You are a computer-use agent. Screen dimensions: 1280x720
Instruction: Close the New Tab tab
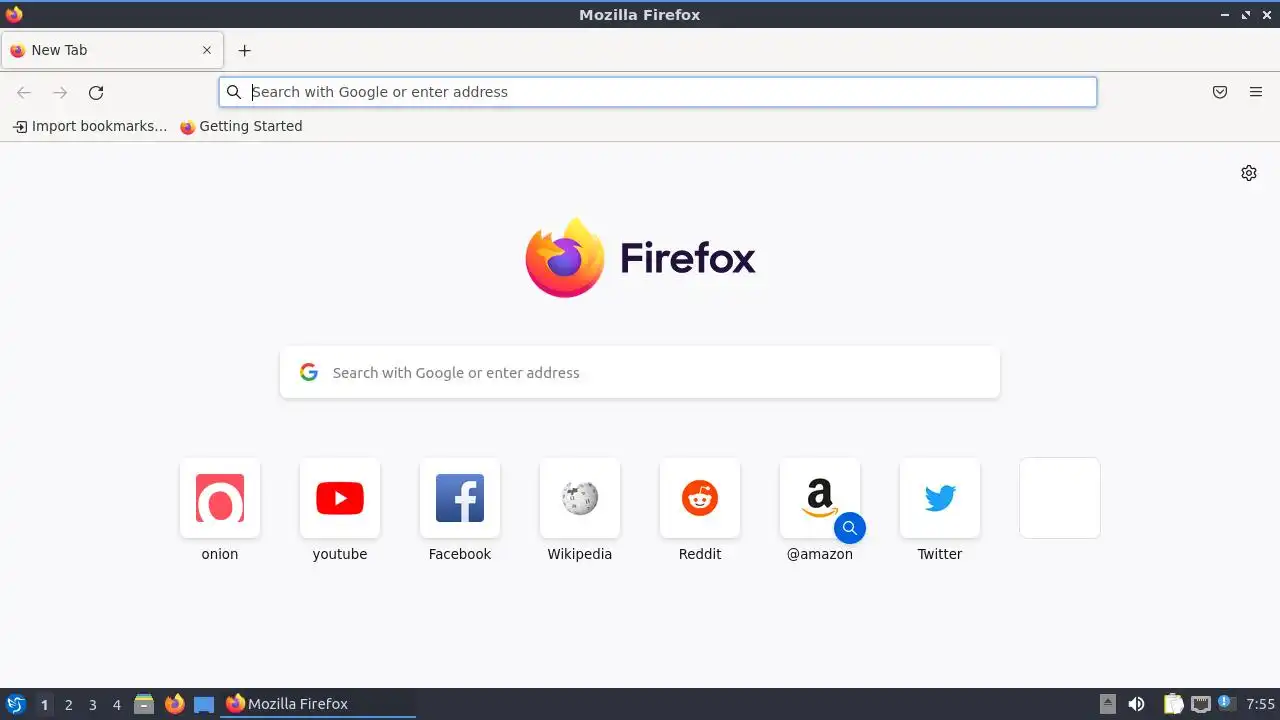[207, 50]
